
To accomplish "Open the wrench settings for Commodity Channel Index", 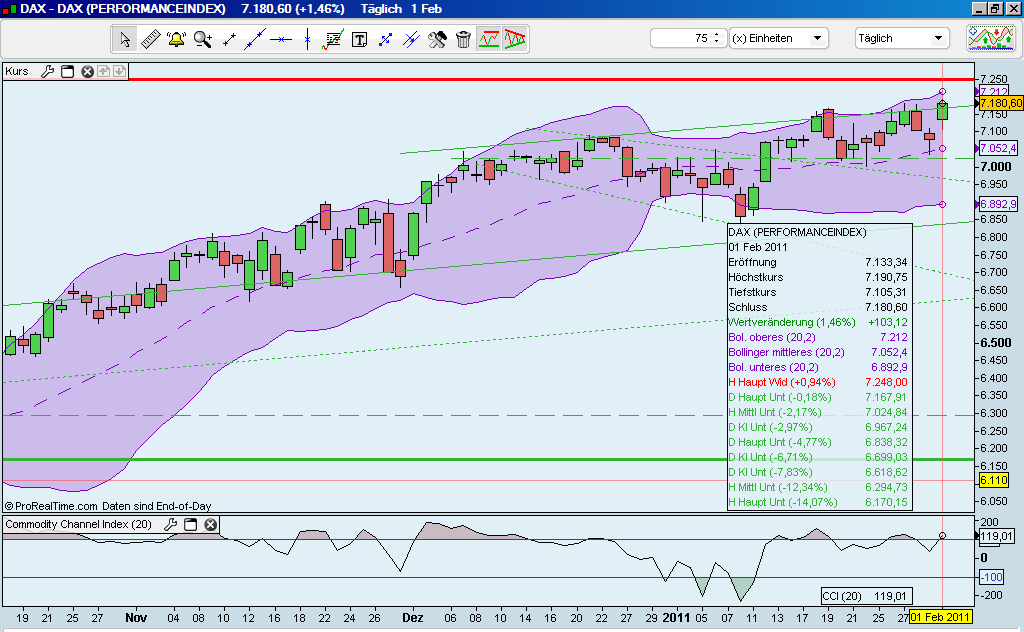I will (170, 524).
